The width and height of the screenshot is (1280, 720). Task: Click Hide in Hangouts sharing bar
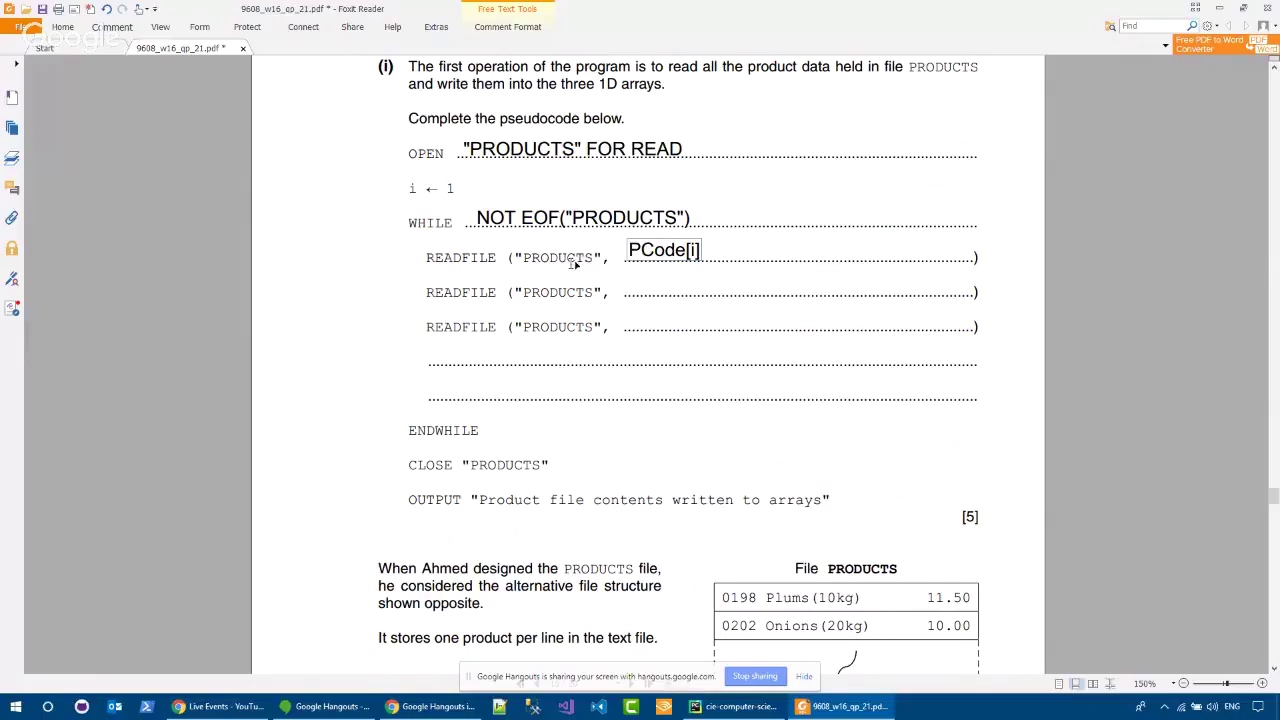point(804,677)
